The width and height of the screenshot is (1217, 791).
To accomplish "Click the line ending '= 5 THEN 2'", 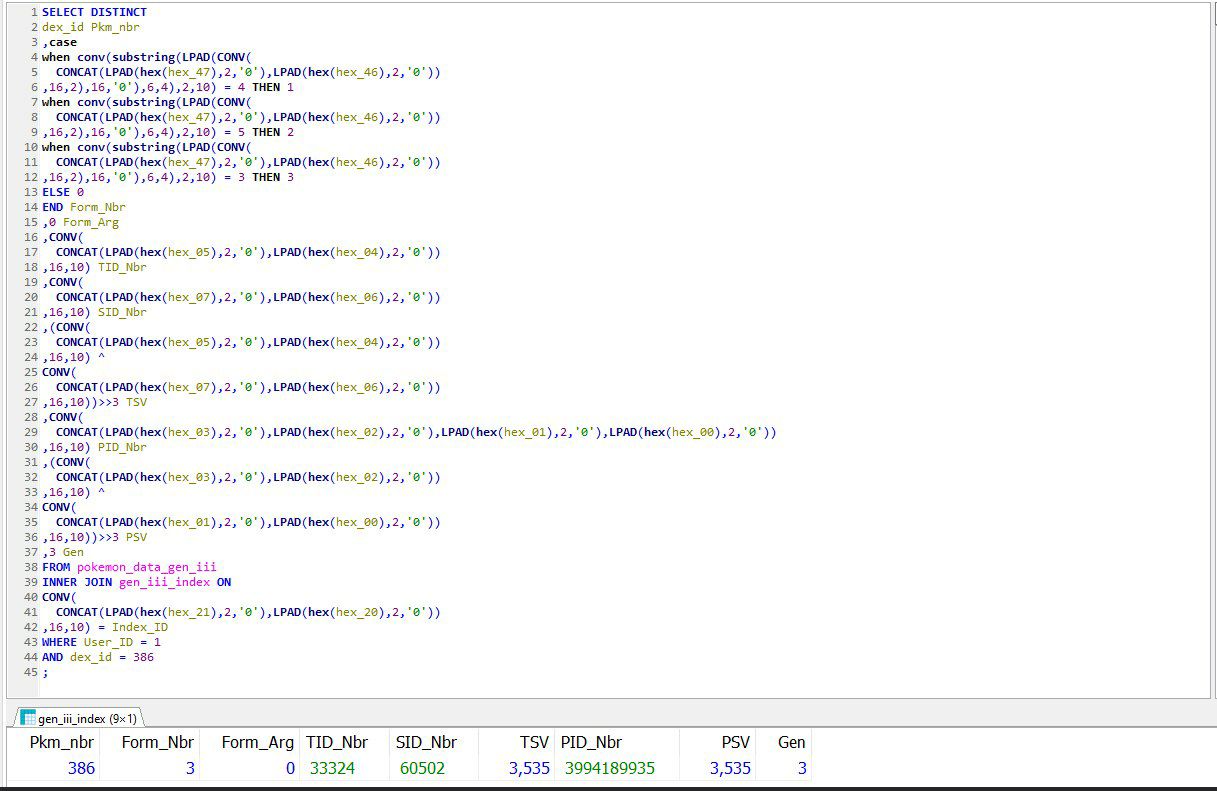I will pos(168,132).
